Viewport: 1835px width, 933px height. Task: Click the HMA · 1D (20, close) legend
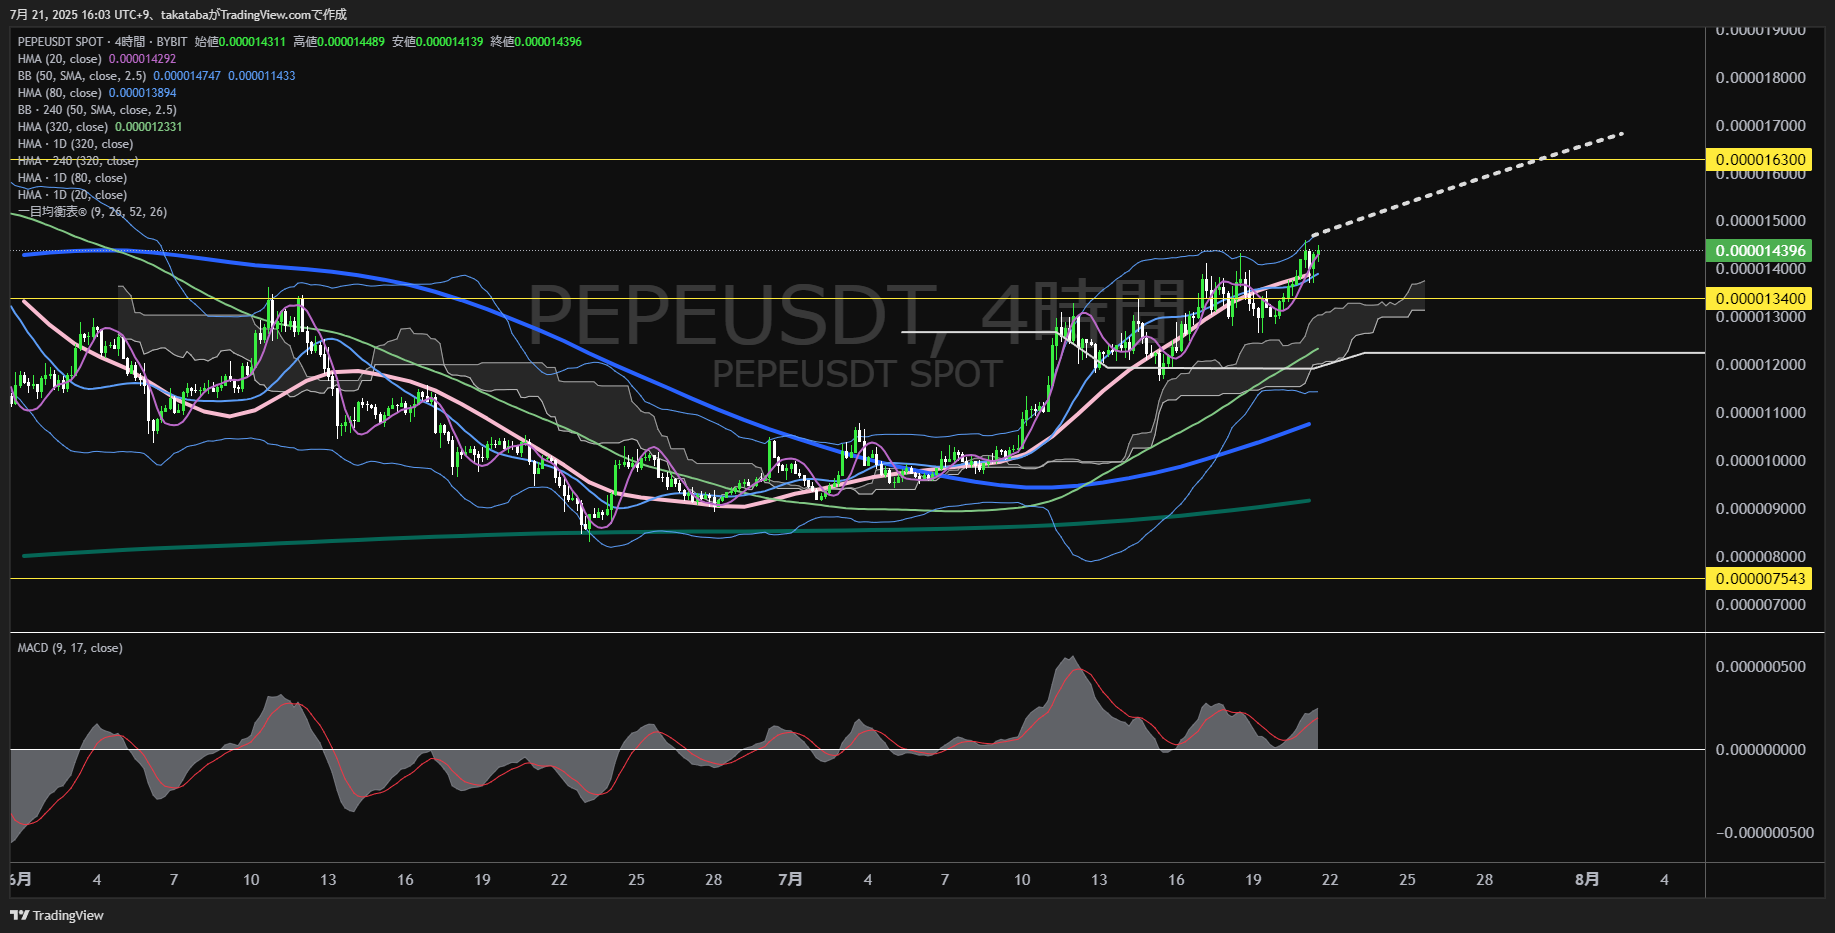[72, 195]
